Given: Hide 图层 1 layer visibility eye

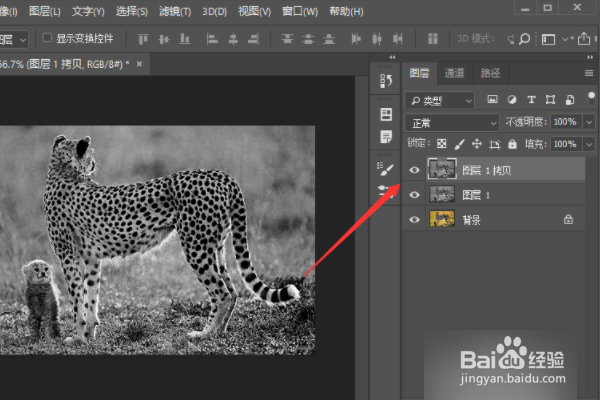Looking at the screenshot, I should (x=414, y=195).
